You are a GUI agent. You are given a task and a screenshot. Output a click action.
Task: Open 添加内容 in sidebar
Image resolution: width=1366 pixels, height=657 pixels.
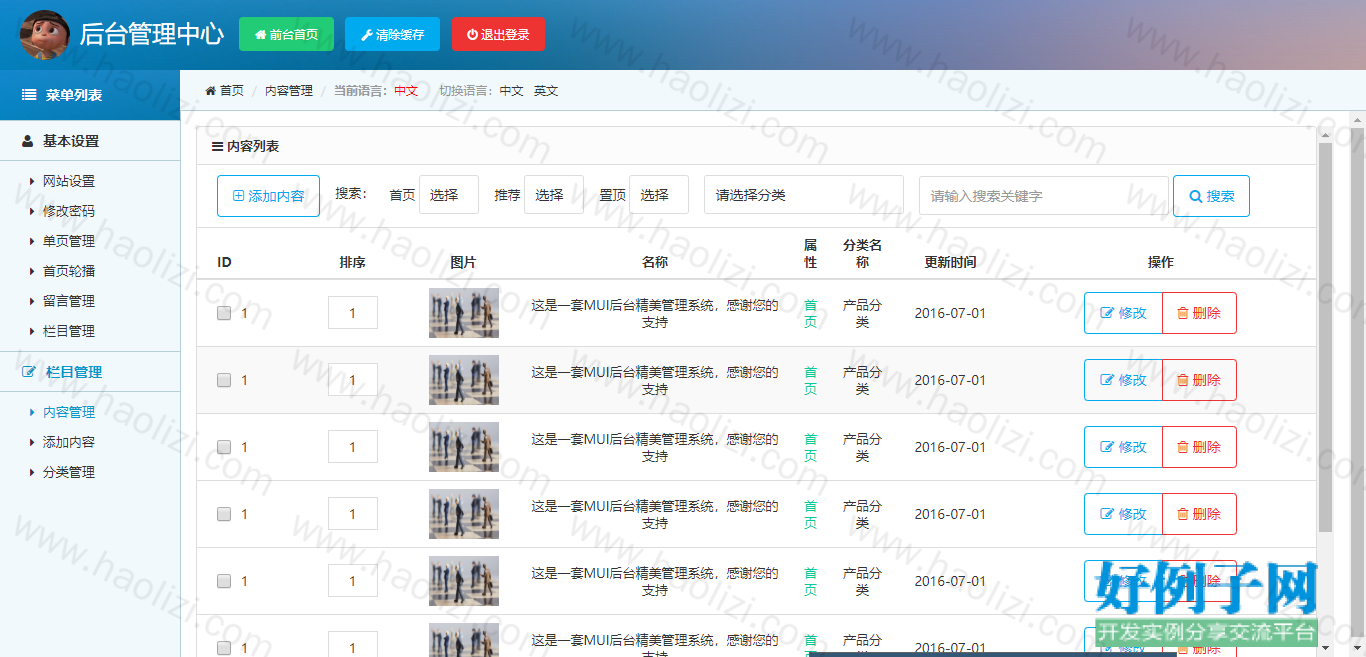69,442
